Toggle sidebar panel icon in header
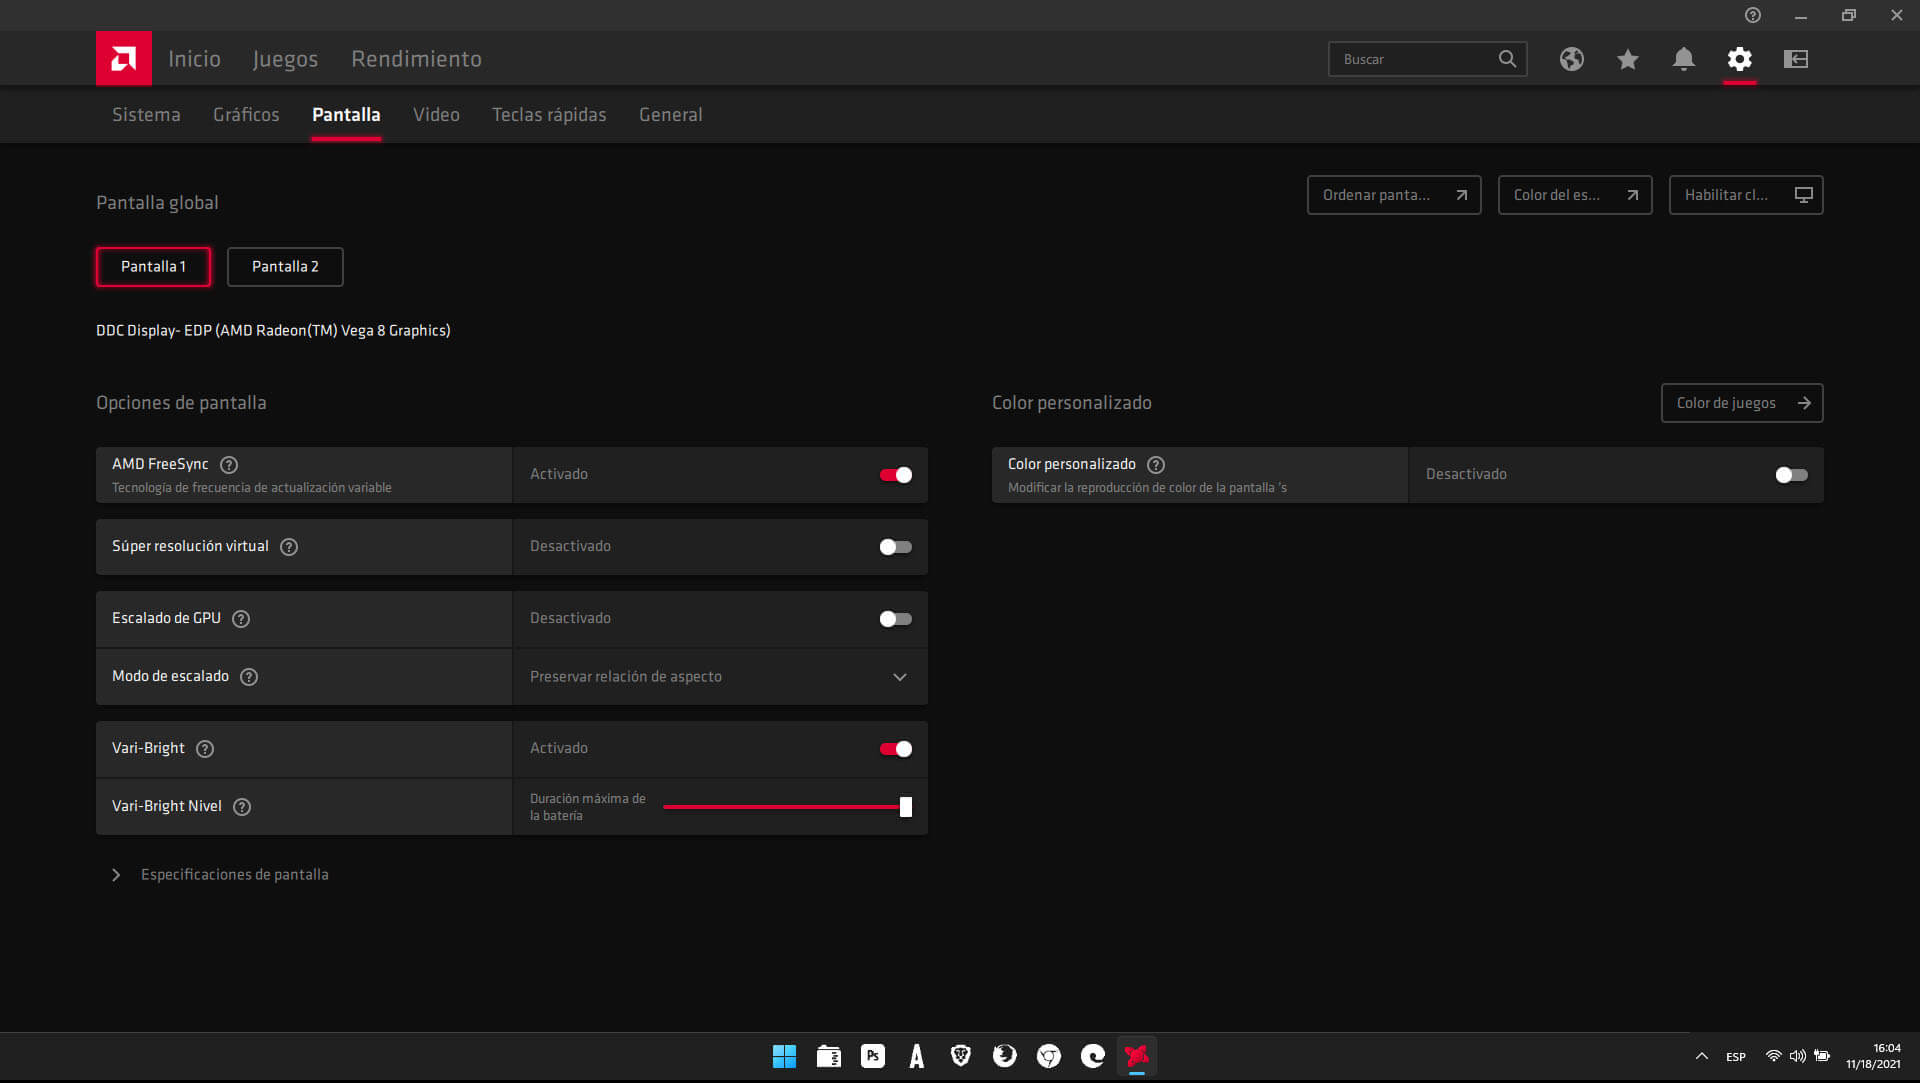 (x=1796, y=59)
